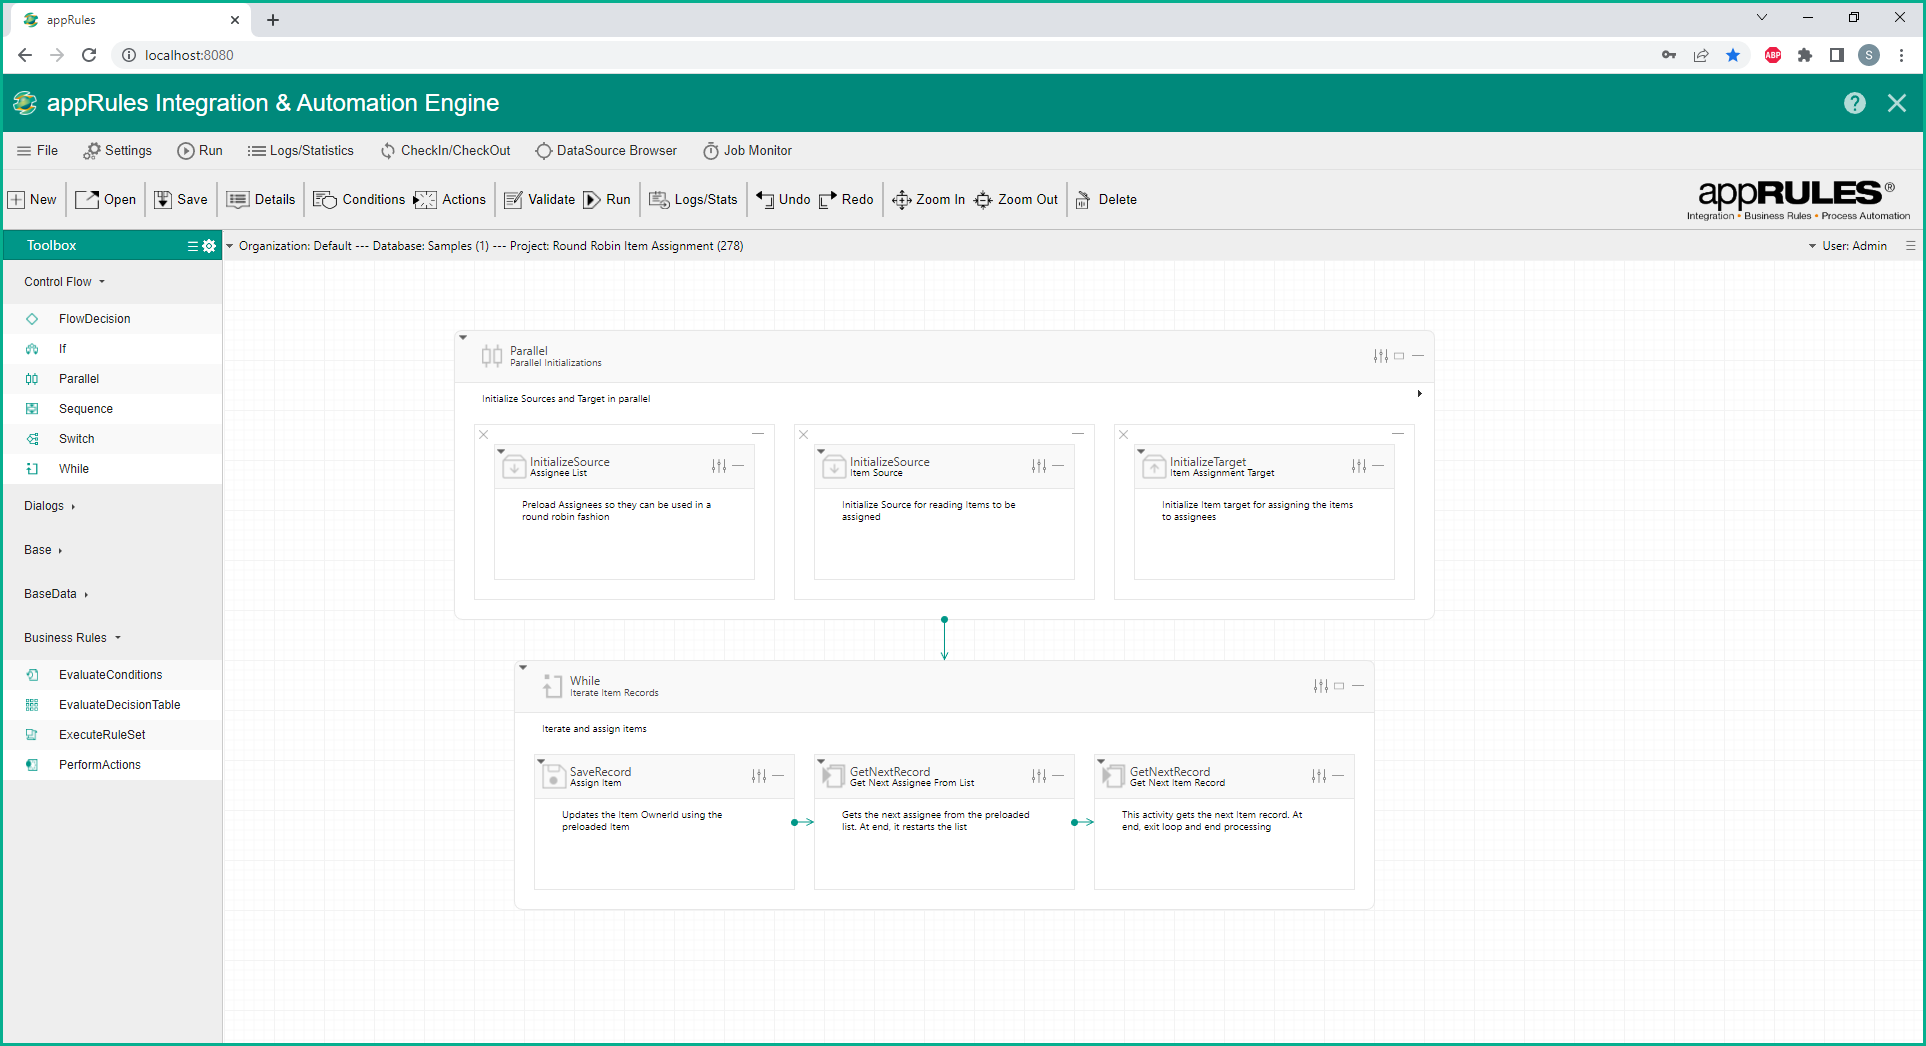Viewport: 1926px width, 1046px height.
Task: Collapse the Business Rules toolbox group
Action: [73, 638]
